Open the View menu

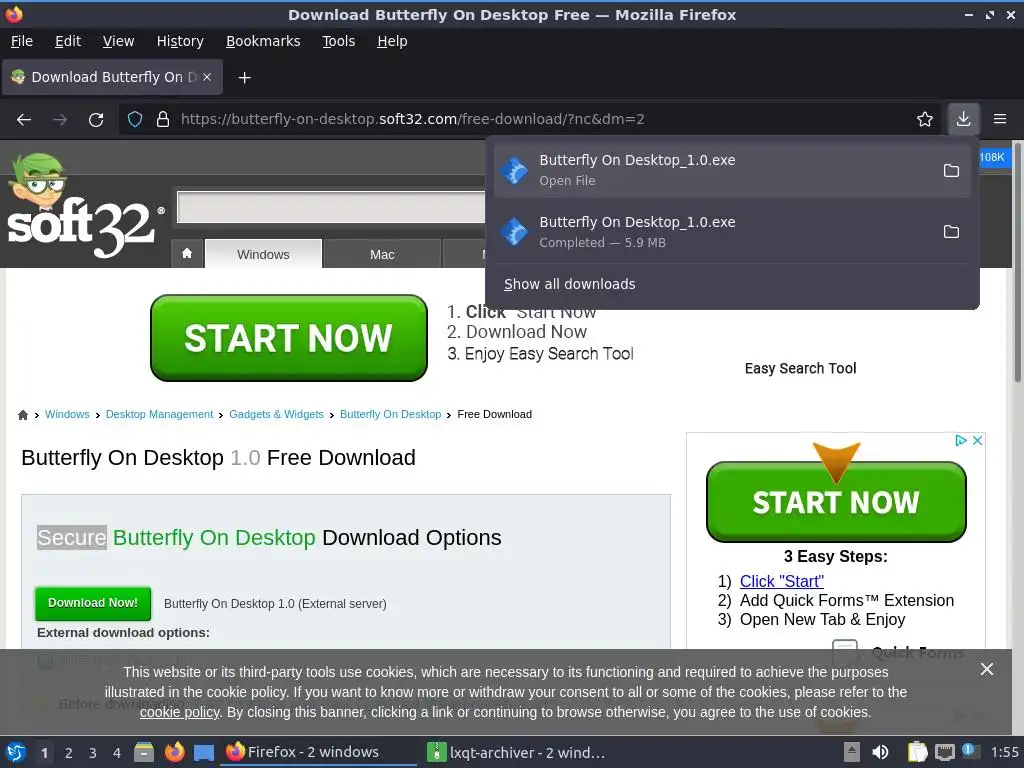click(118, 41)
